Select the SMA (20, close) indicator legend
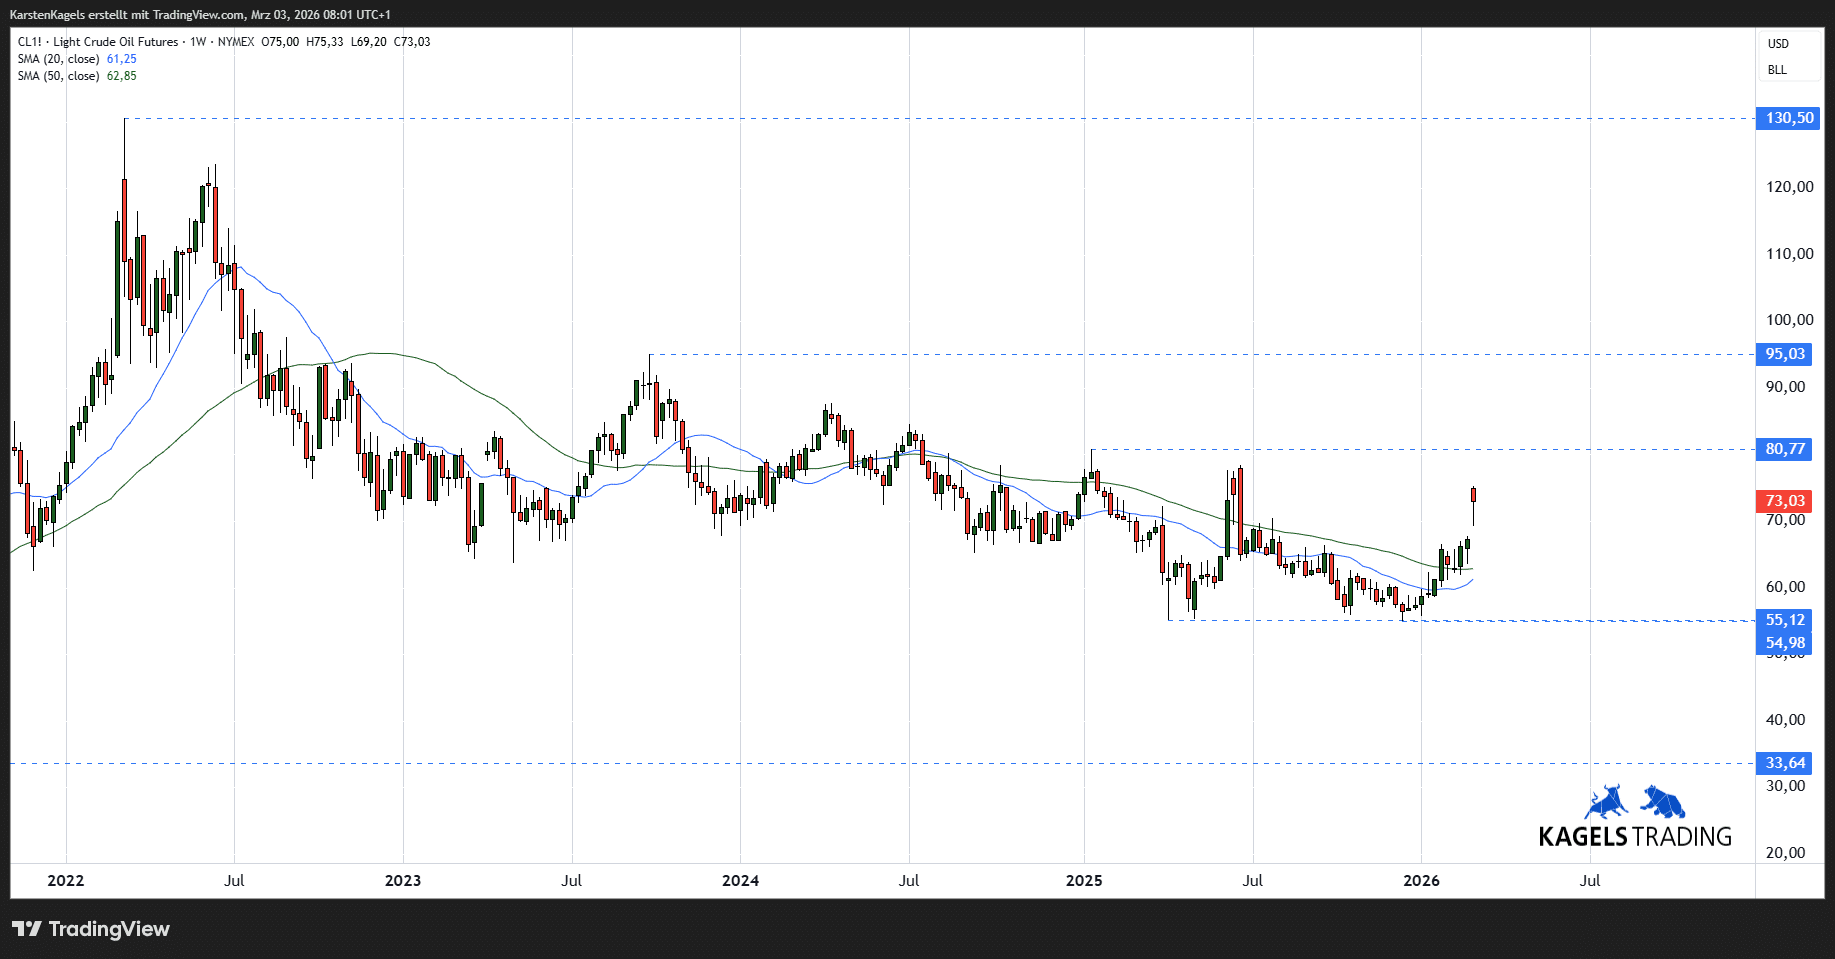The width and height of the screenshot is (1835, 959). click(58, 59)
